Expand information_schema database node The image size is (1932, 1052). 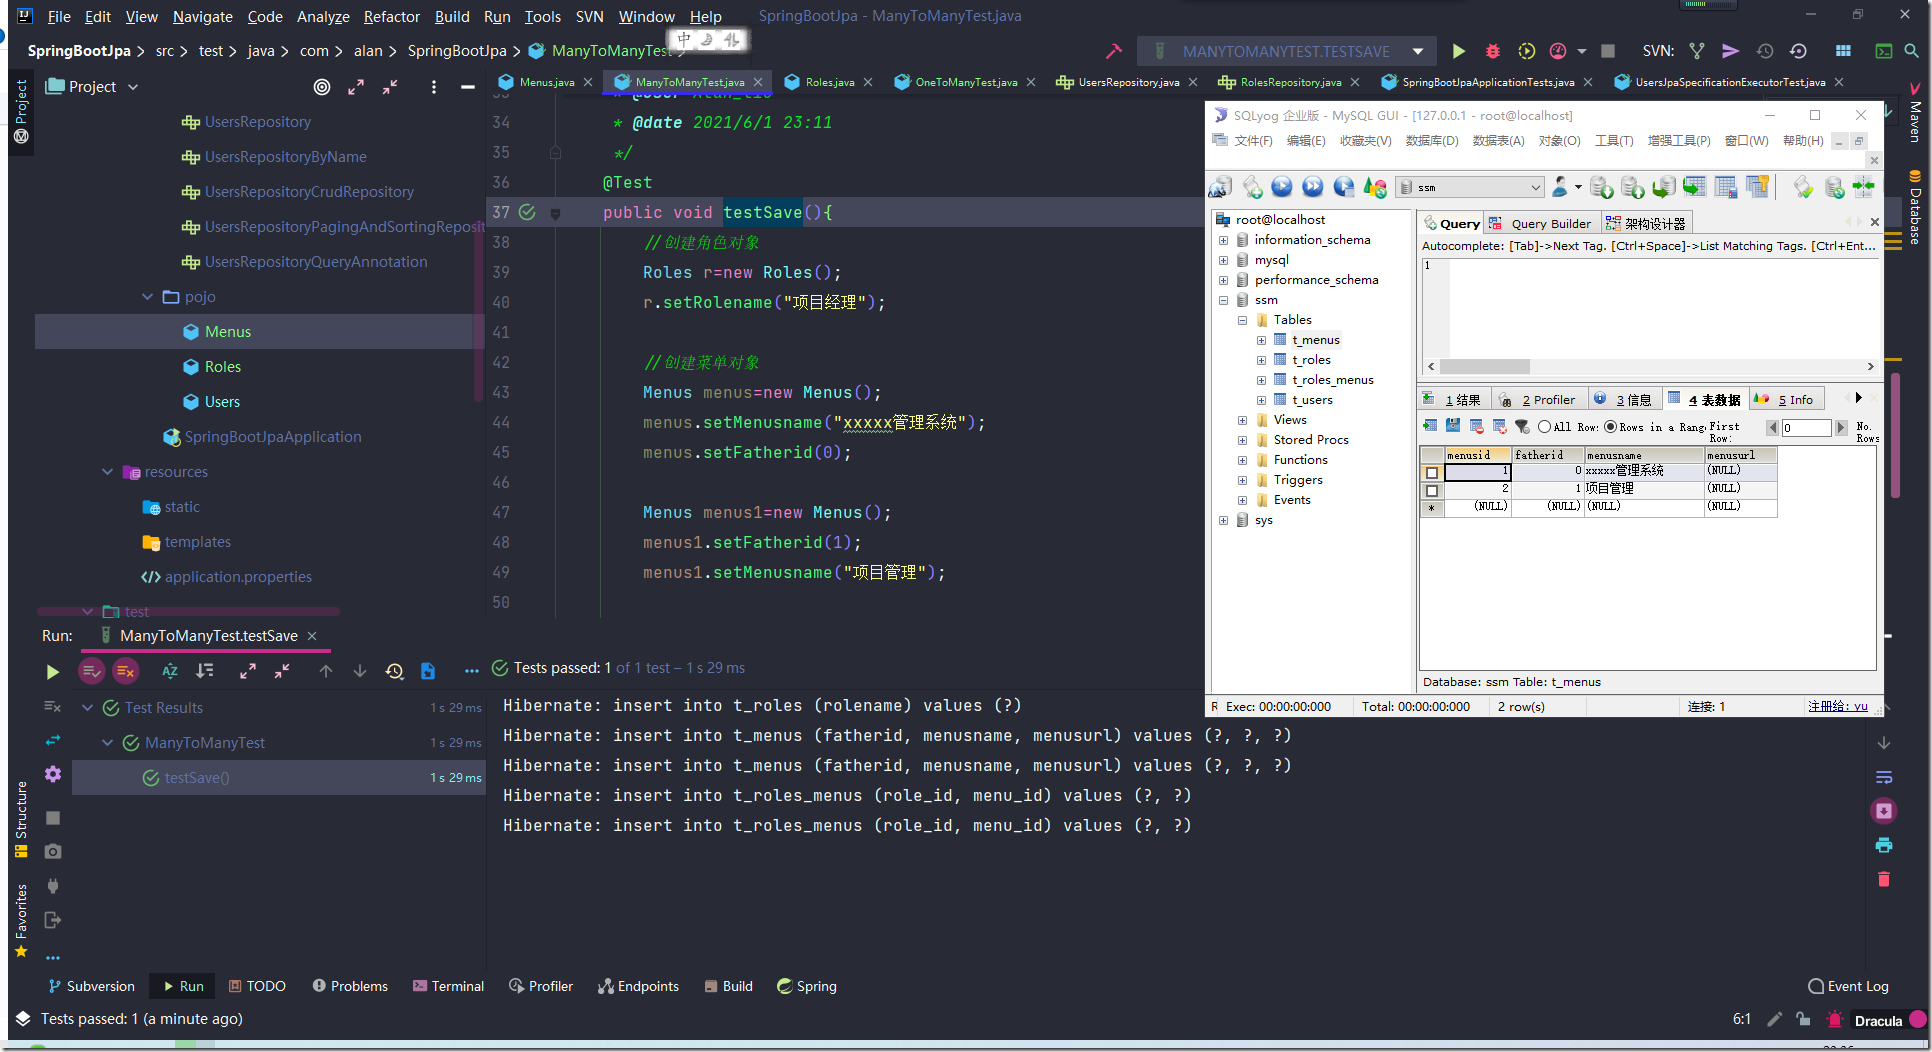tap(1223, 240)
